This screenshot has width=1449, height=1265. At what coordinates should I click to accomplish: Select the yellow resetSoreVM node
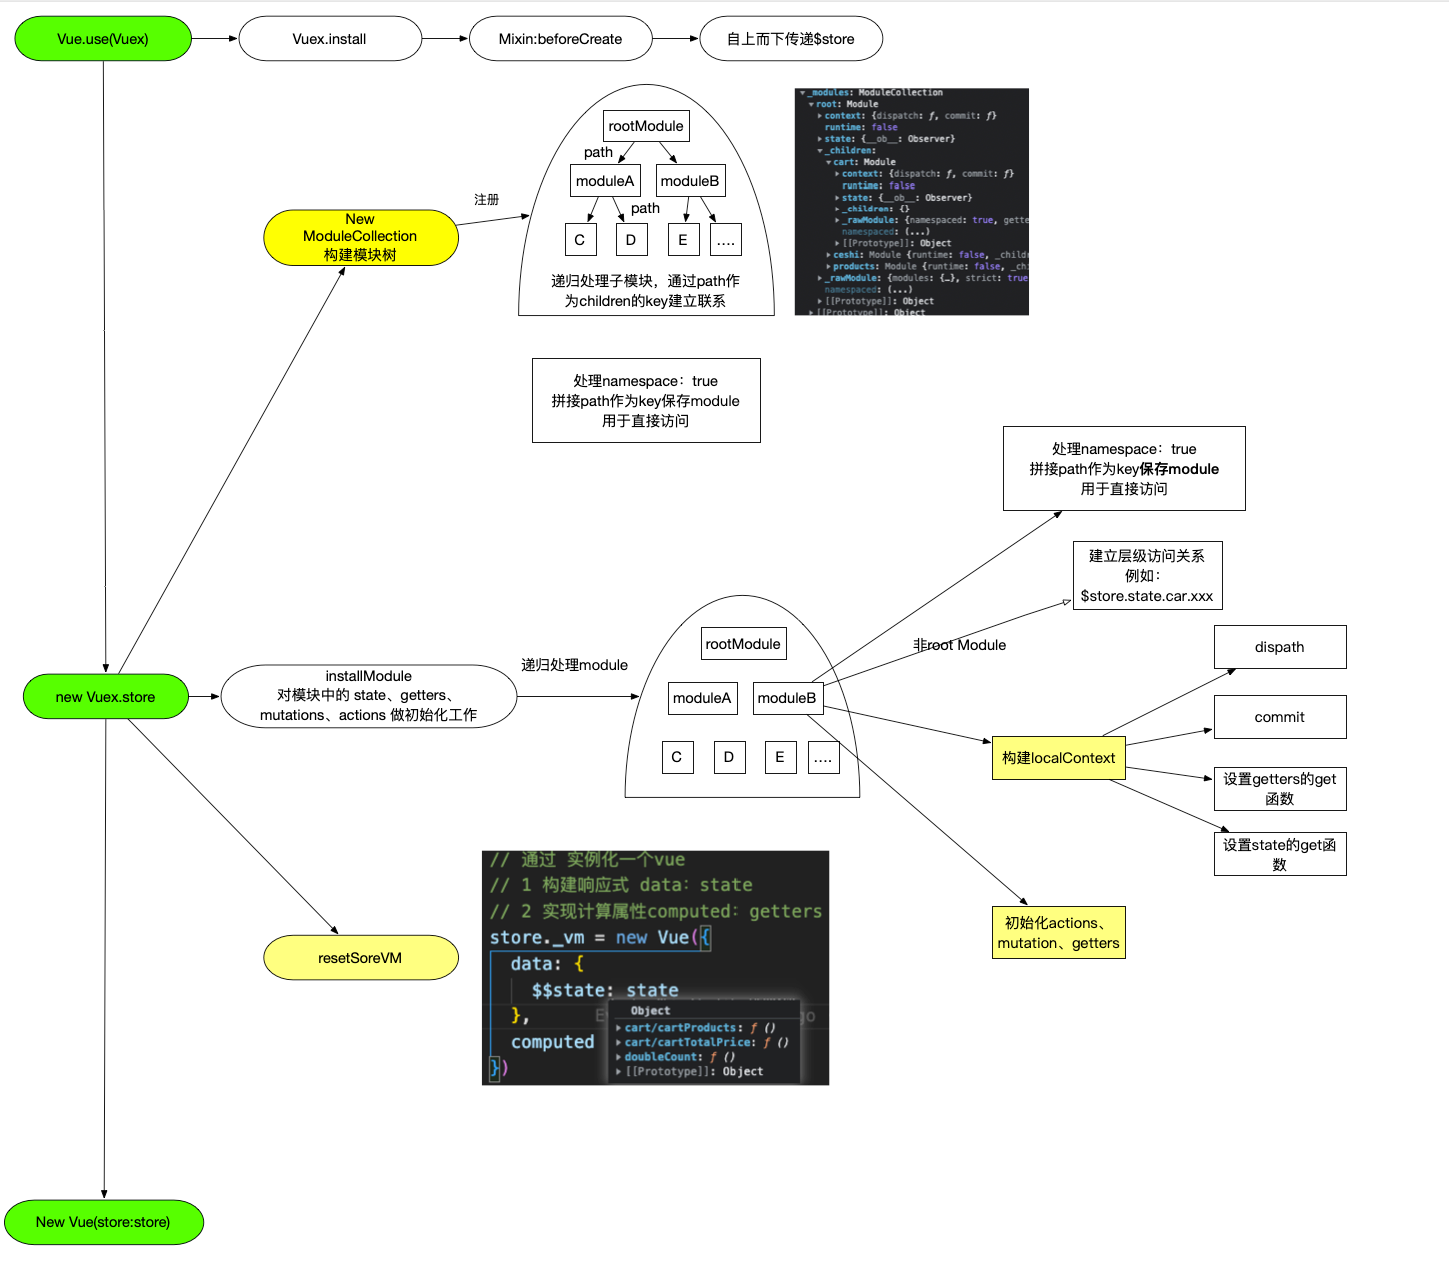[x=361, y=958]
